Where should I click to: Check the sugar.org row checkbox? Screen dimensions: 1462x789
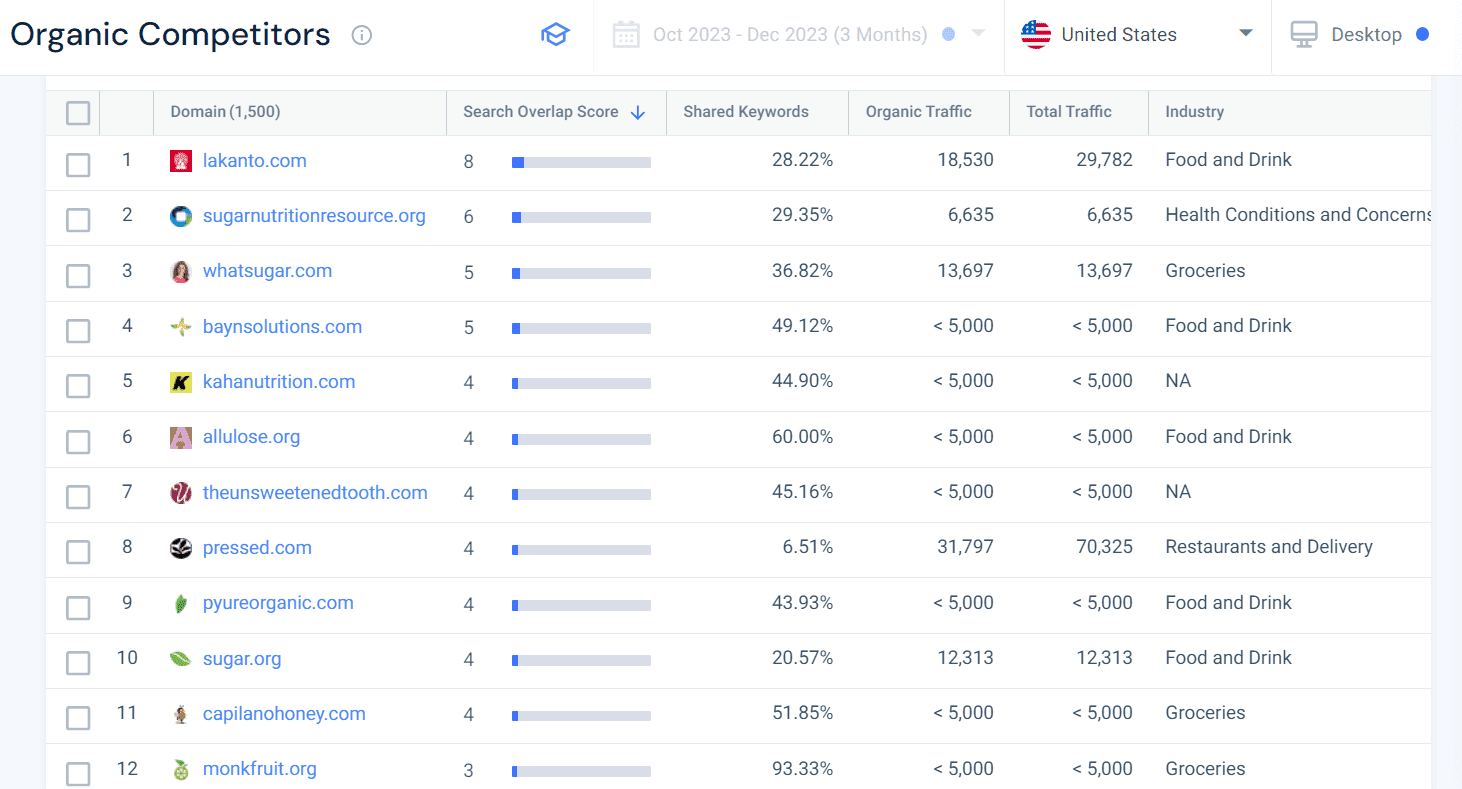pos(78,663)
